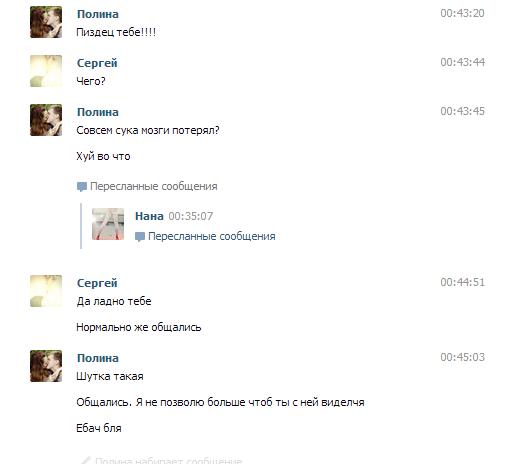
Task: Click the Сергей name at 00:44:51
Action: click(x=97, y=283)
